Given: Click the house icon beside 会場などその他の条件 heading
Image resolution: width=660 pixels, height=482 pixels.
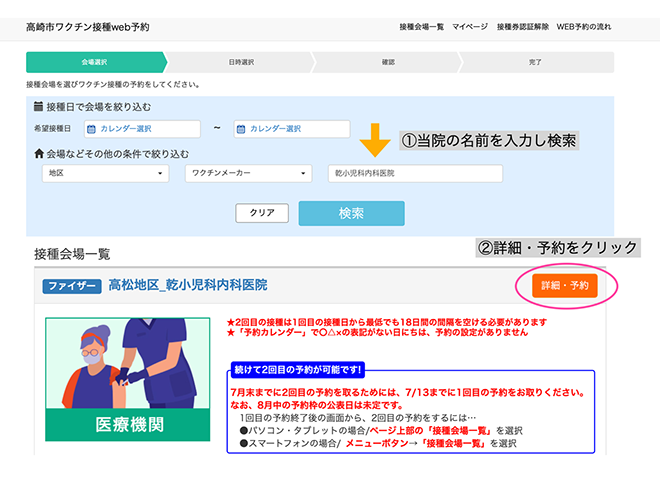Looking at the screenshot, I should click(x=39, y=154).
